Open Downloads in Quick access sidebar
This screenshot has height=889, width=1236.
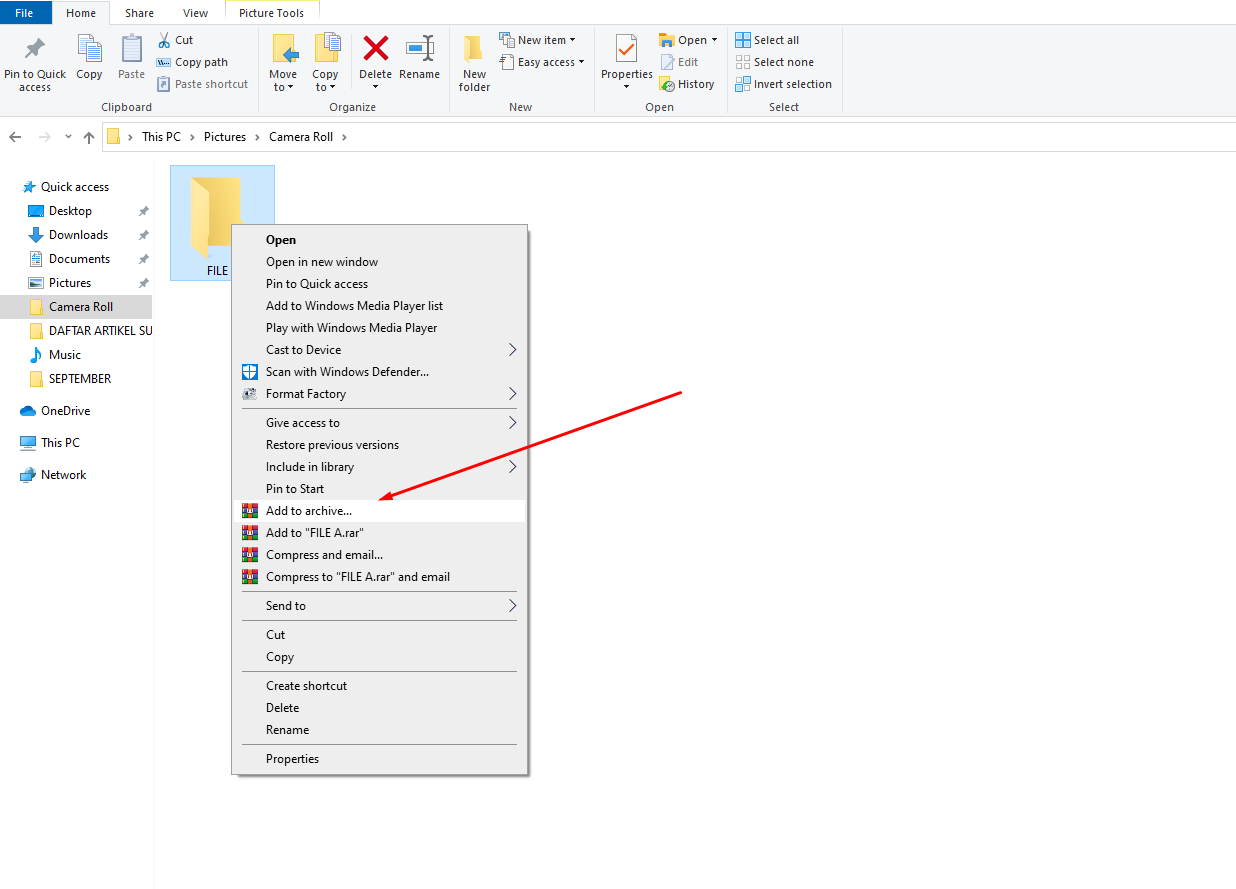(x=78, y=235)
